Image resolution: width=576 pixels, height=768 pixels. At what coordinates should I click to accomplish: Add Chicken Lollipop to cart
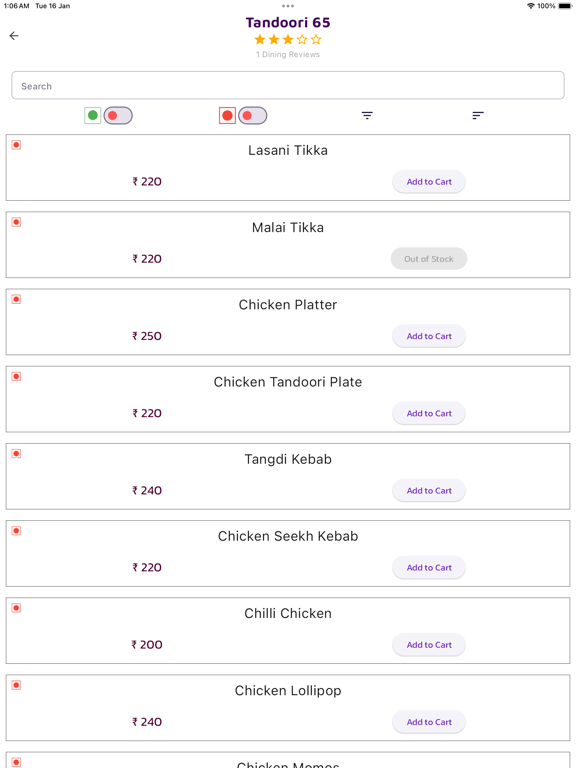(429, 722)
